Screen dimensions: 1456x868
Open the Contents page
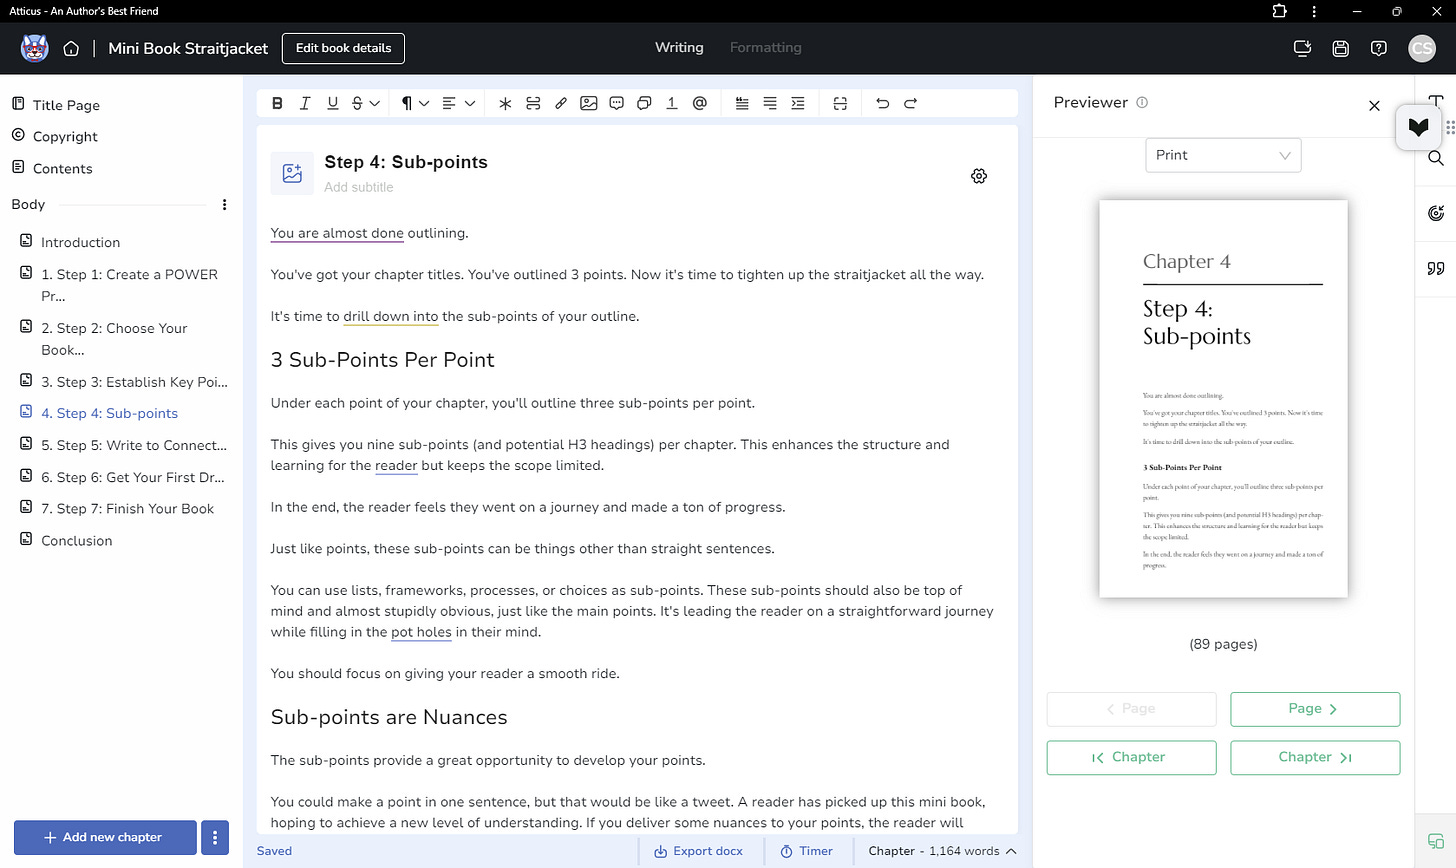pyautogui.click(x=62, y=168)
